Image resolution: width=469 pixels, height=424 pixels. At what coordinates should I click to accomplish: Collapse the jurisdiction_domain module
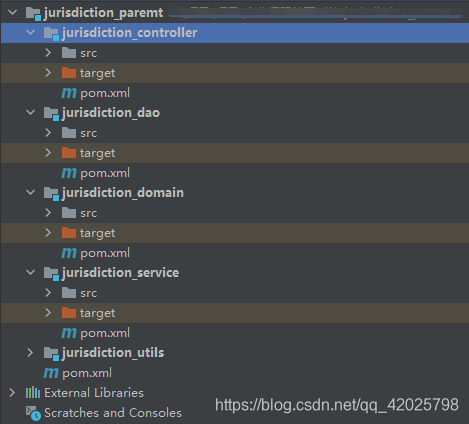[31, 193]
